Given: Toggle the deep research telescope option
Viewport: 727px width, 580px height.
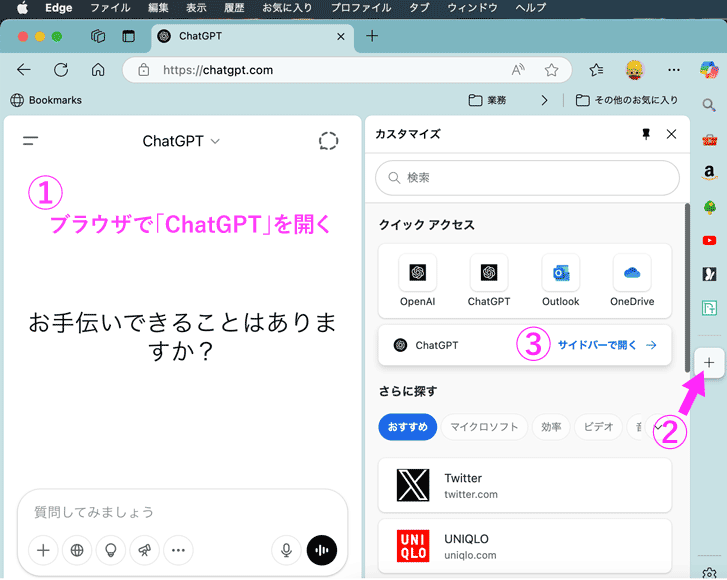Looking at the screenshot, I should pyautogui.click(x=145, y=550).
